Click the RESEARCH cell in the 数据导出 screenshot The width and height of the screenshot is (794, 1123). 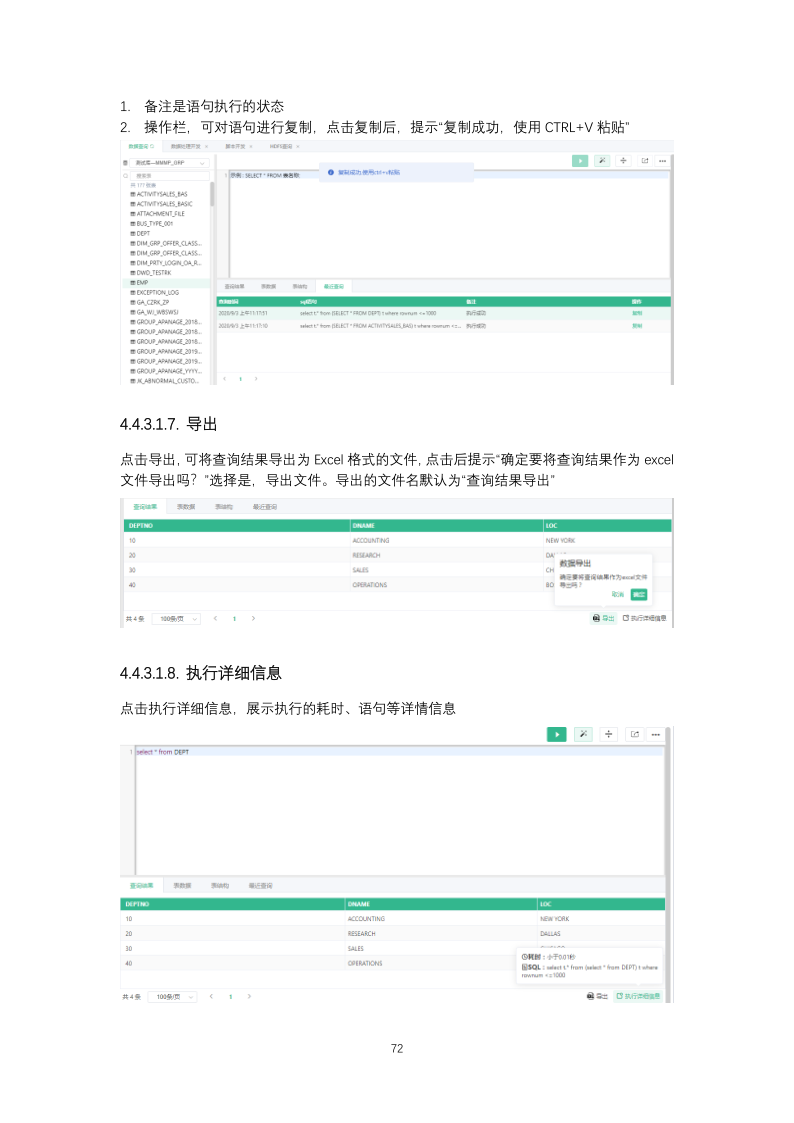366,555
